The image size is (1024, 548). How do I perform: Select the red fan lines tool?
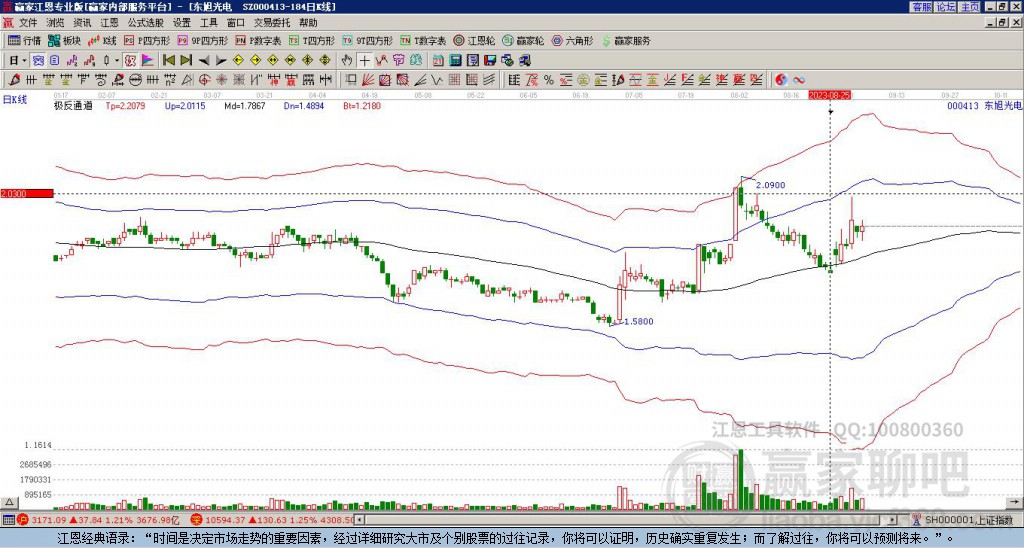coord(368,80)
